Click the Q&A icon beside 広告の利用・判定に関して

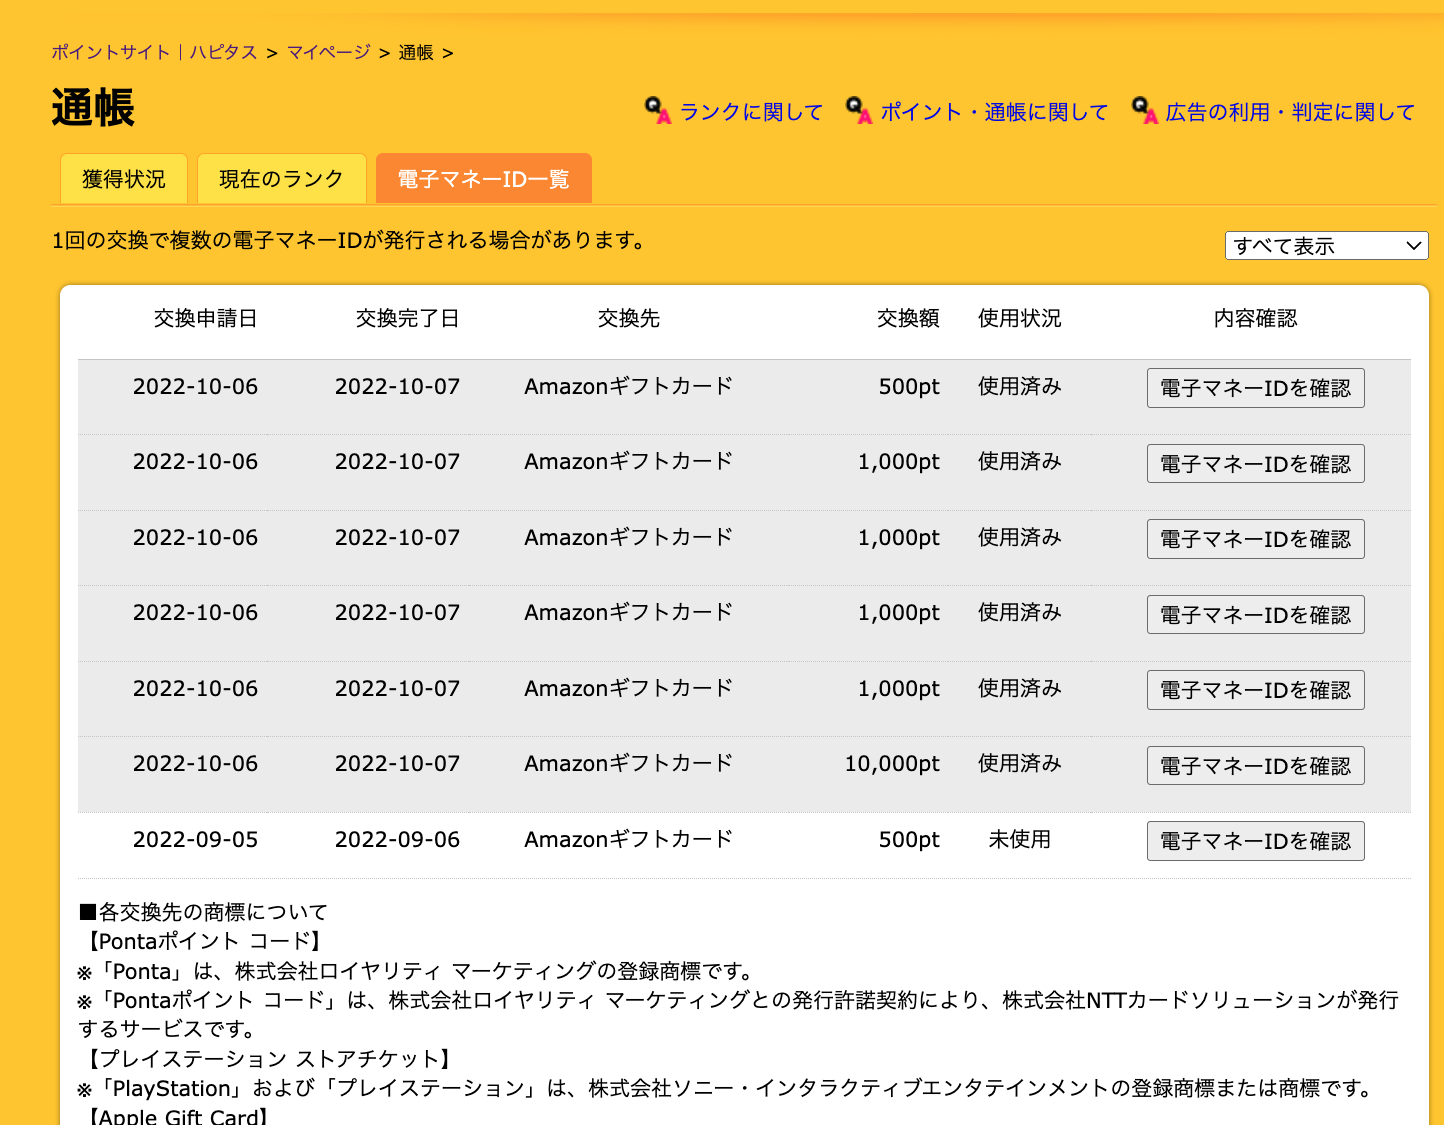[1144, 111]
